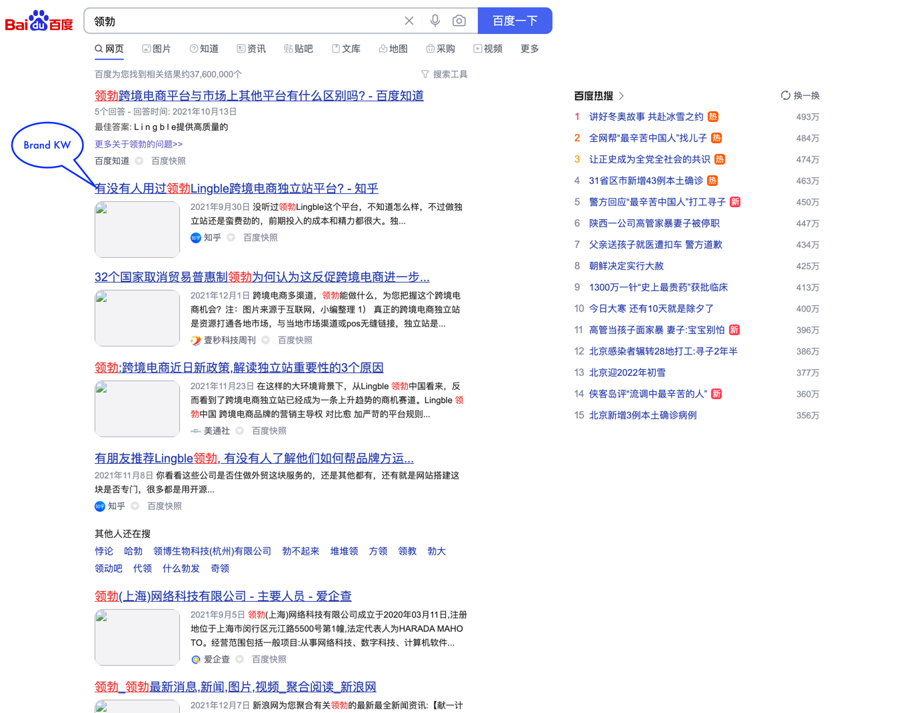Click related search 领博生物科技(杭州)有限公司

(212, 551)
